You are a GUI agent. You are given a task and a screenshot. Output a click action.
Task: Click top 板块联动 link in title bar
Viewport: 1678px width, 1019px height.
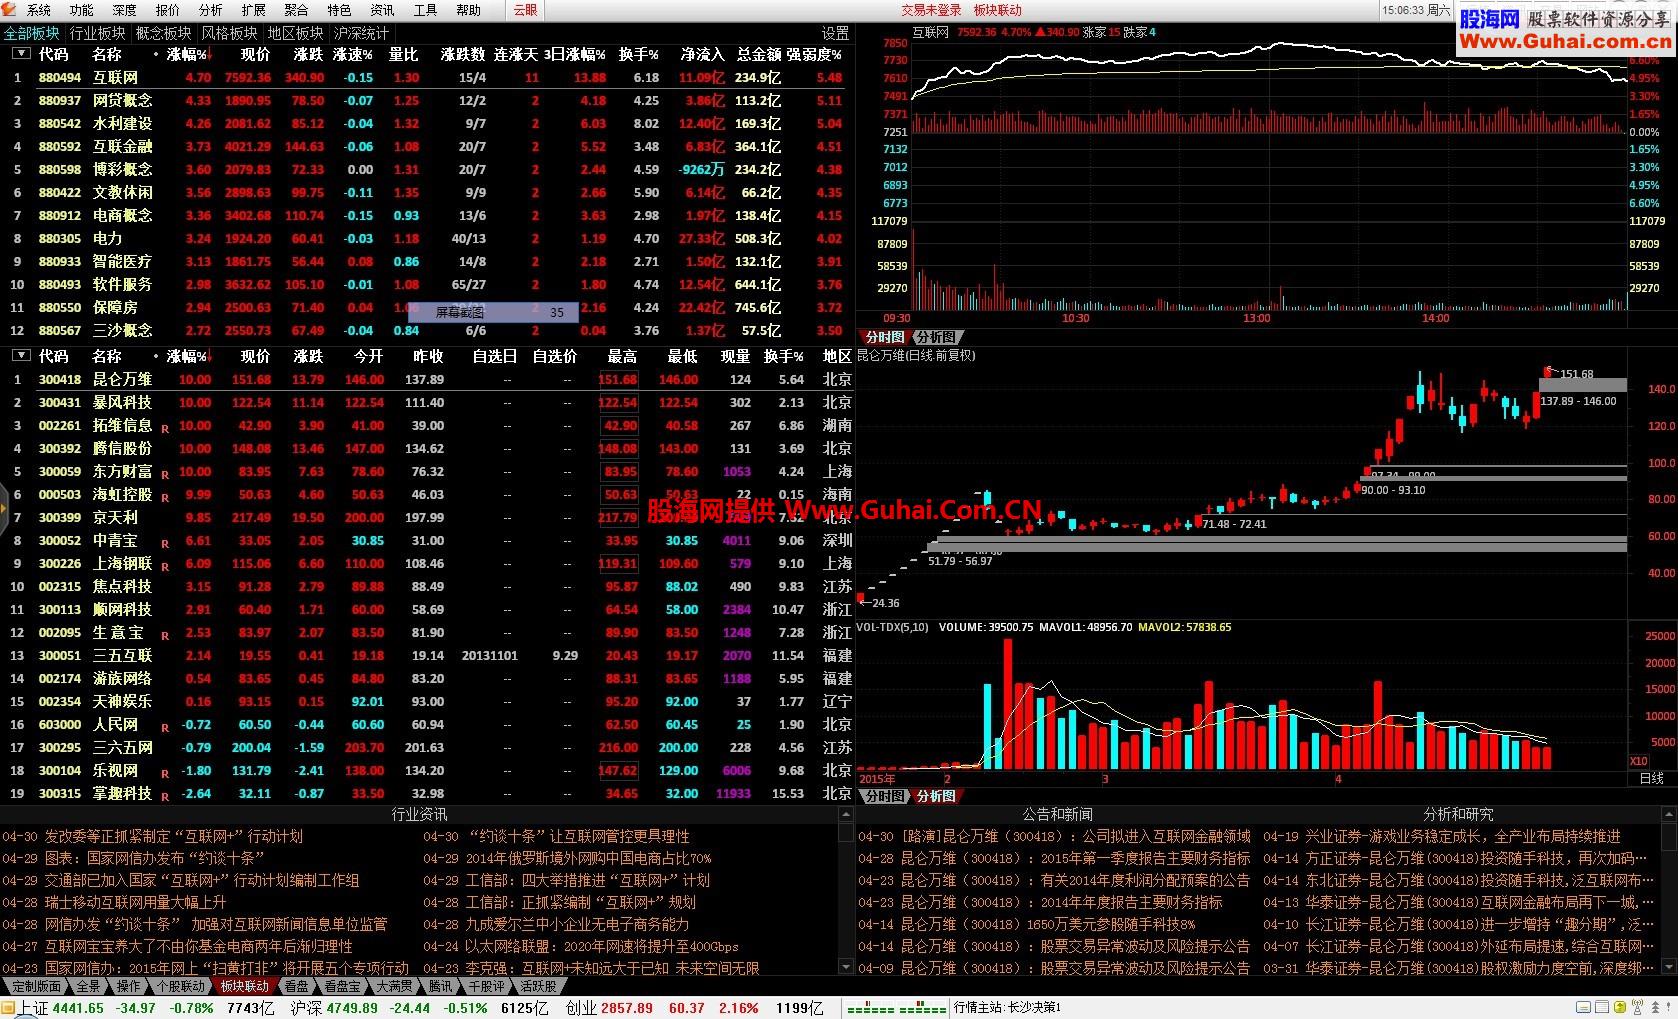998,10
